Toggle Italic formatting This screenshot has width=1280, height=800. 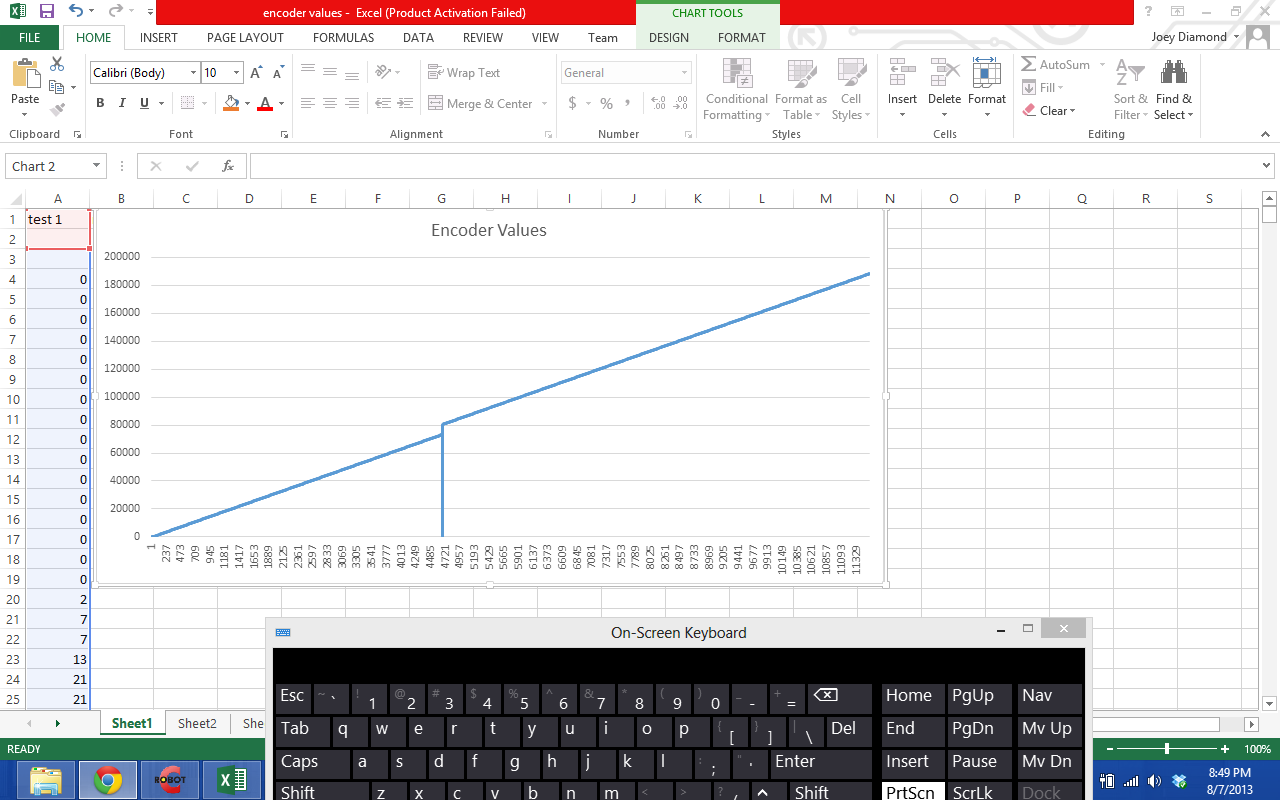click(x=122, y=103)
